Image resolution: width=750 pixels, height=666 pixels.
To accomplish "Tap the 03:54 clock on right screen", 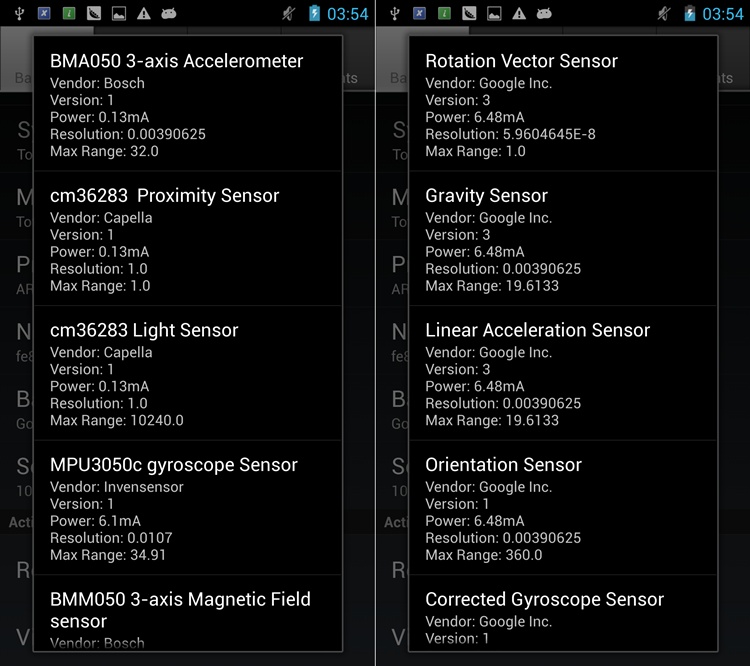I will (723, 14).
